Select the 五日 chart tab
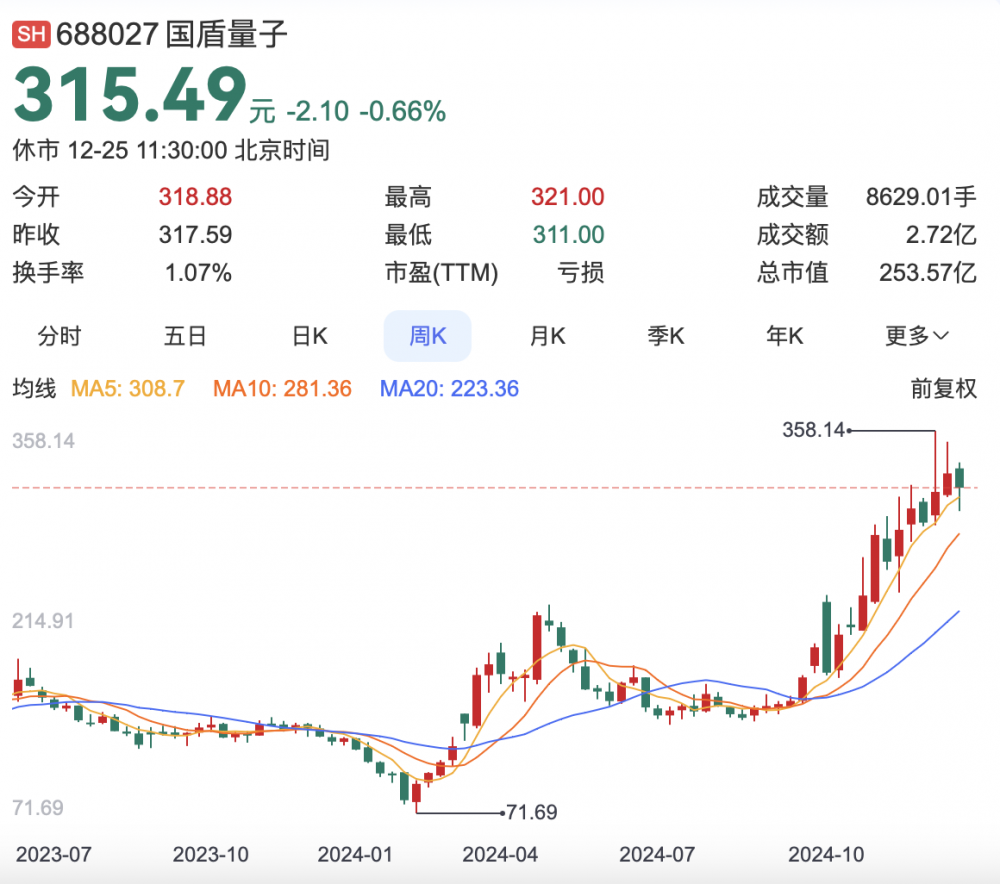Viewport: 1000px width, 884px height. pos(185,336)
